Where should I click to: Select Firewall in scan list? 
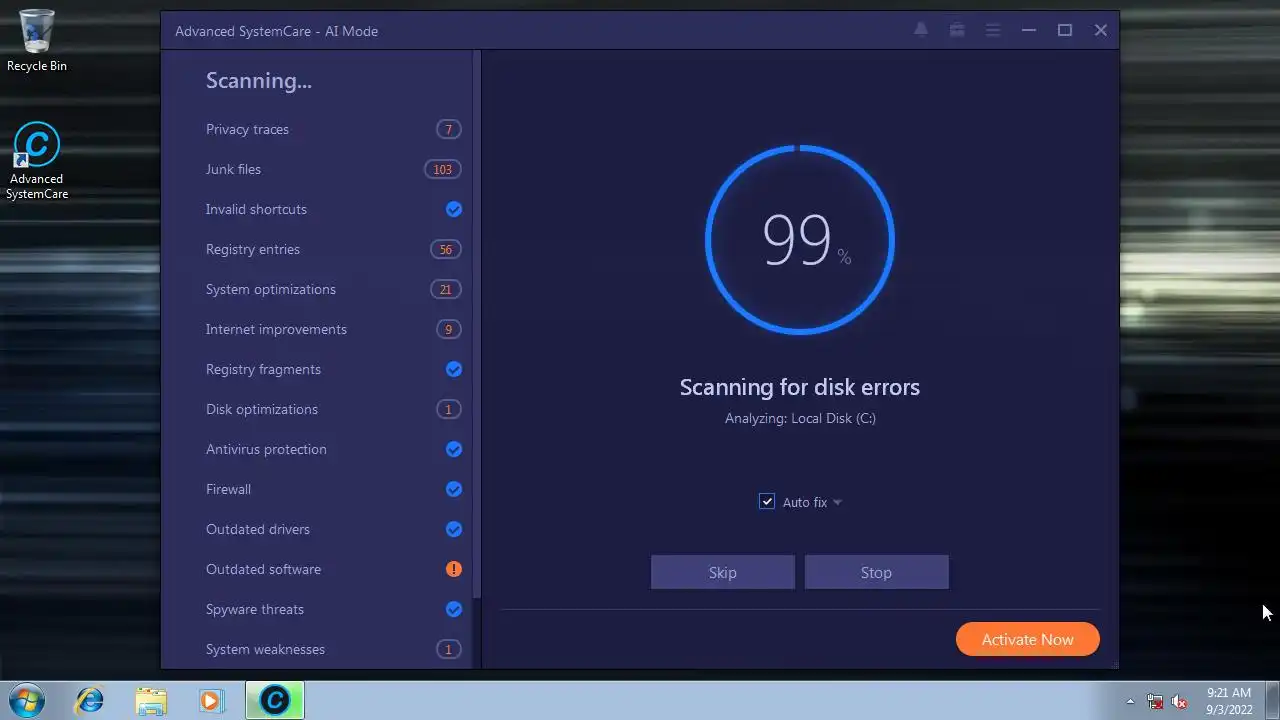click(x=228, y=489)
